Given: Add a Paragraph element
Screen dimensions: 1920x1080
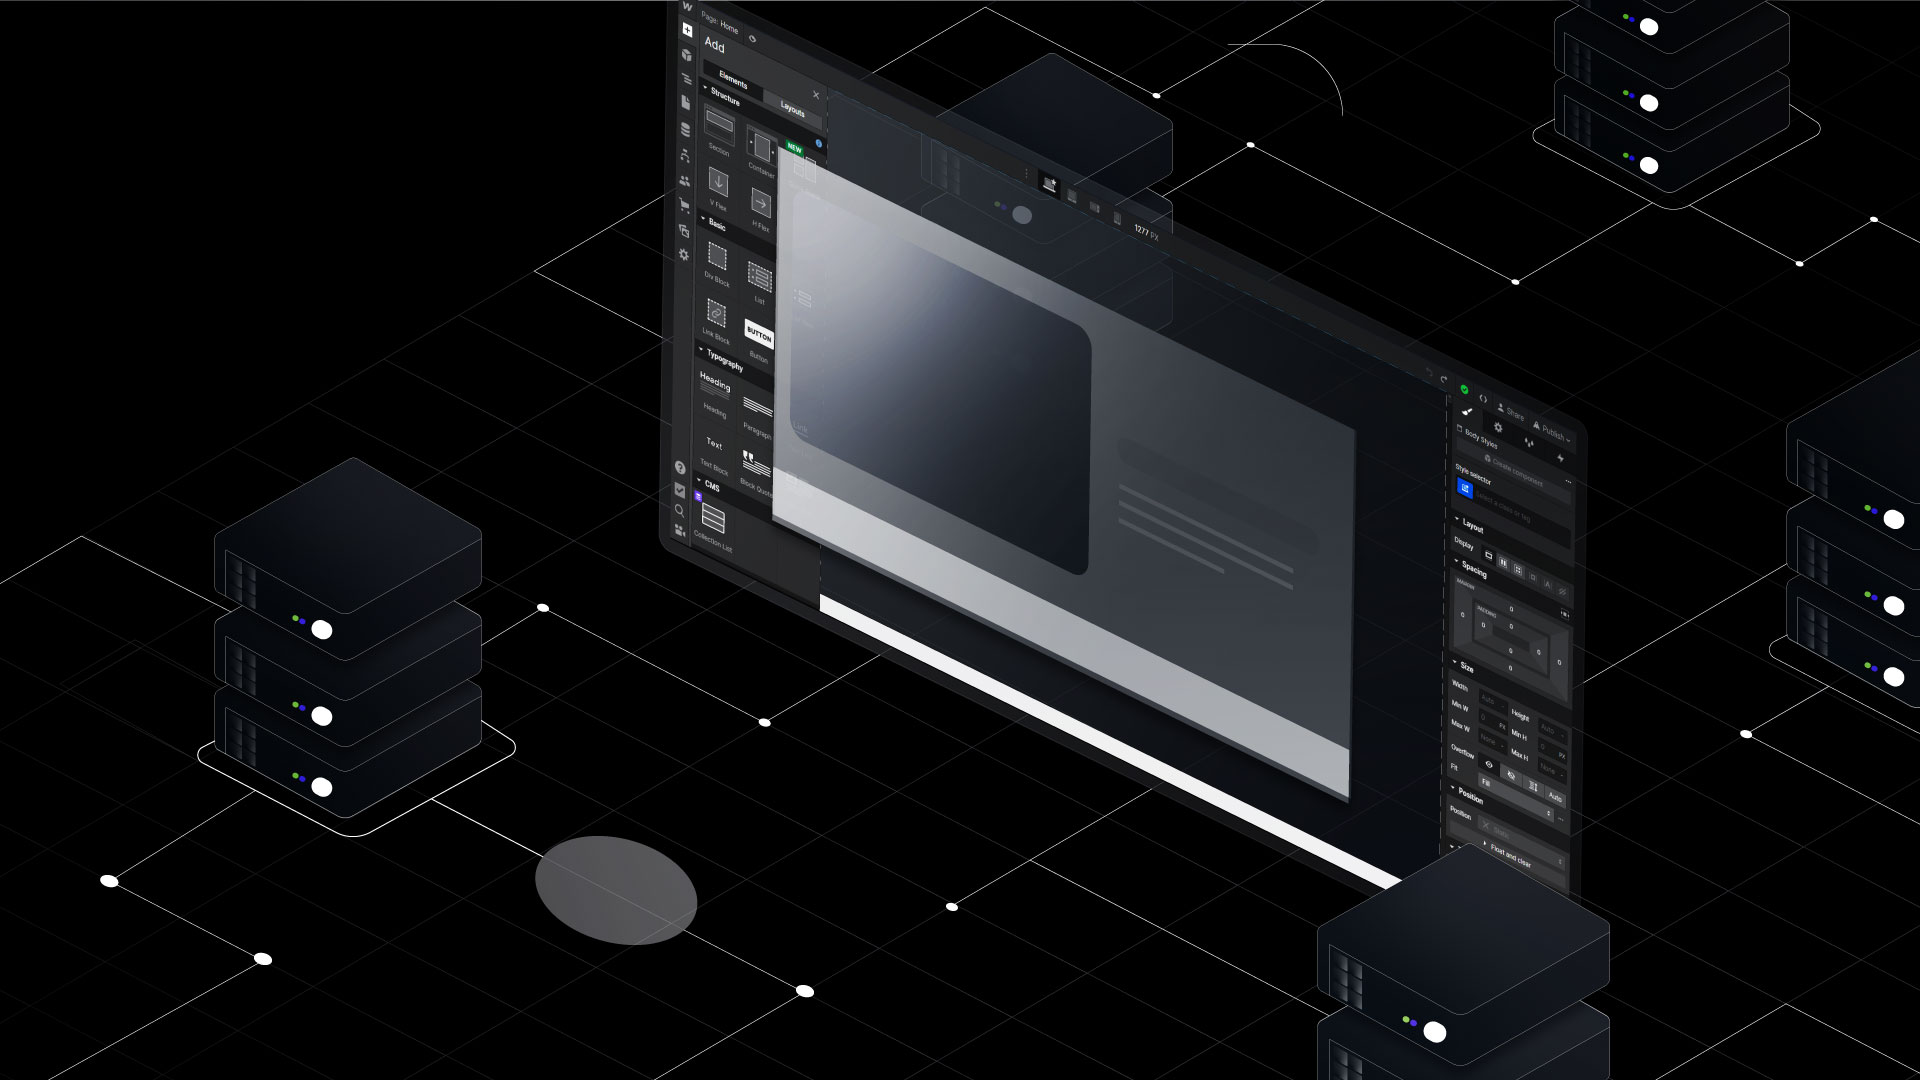Looking at the screenshot, I should (757, 417).
